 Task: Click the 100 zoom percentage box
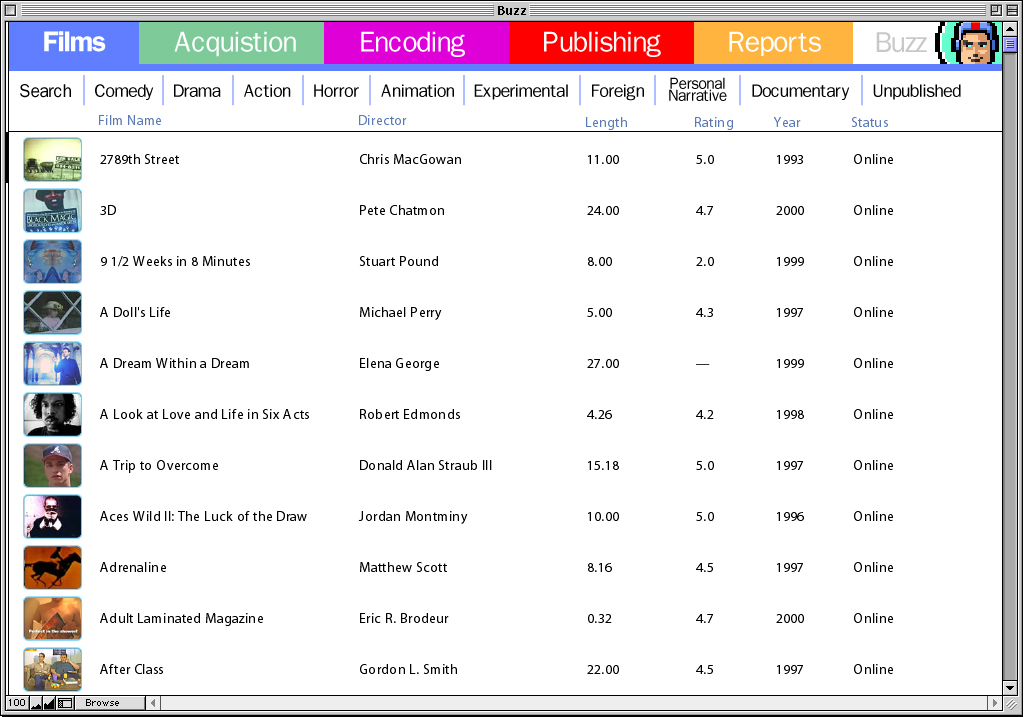pyautogui.click(x=17, y=703)
